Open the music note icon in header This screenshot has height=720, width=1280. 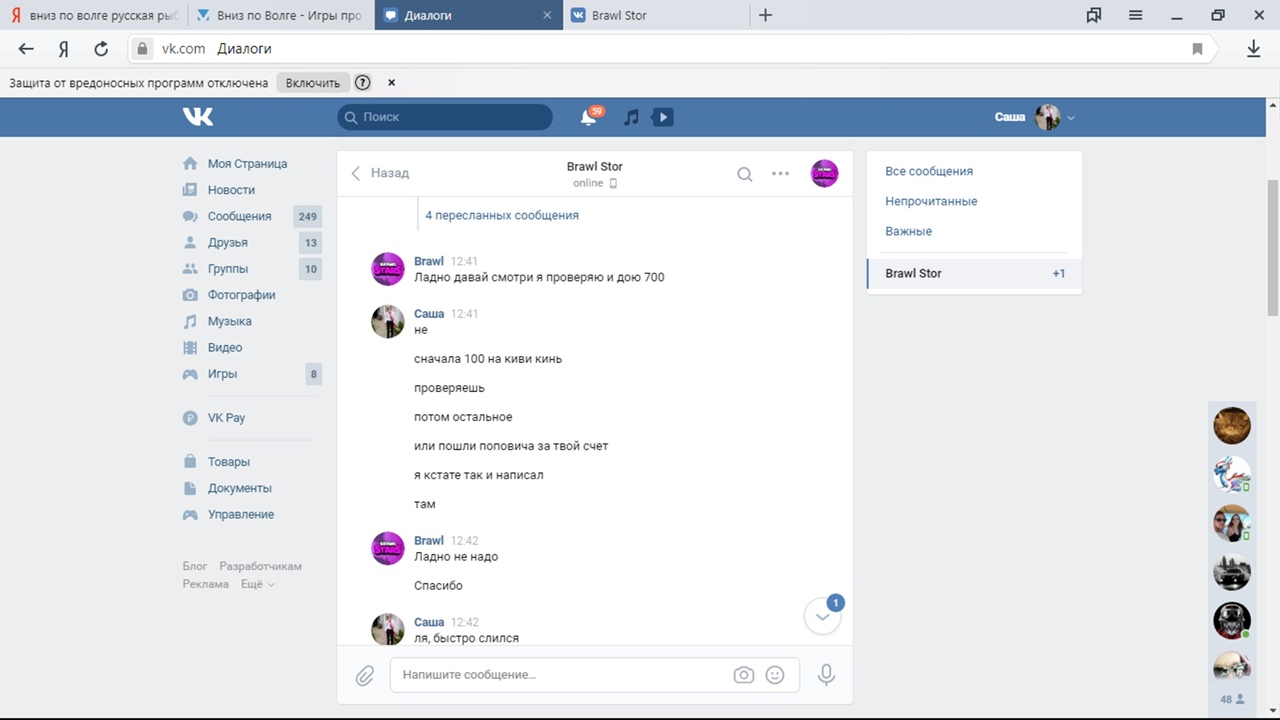pyautogui.click(x=631, y=118)
